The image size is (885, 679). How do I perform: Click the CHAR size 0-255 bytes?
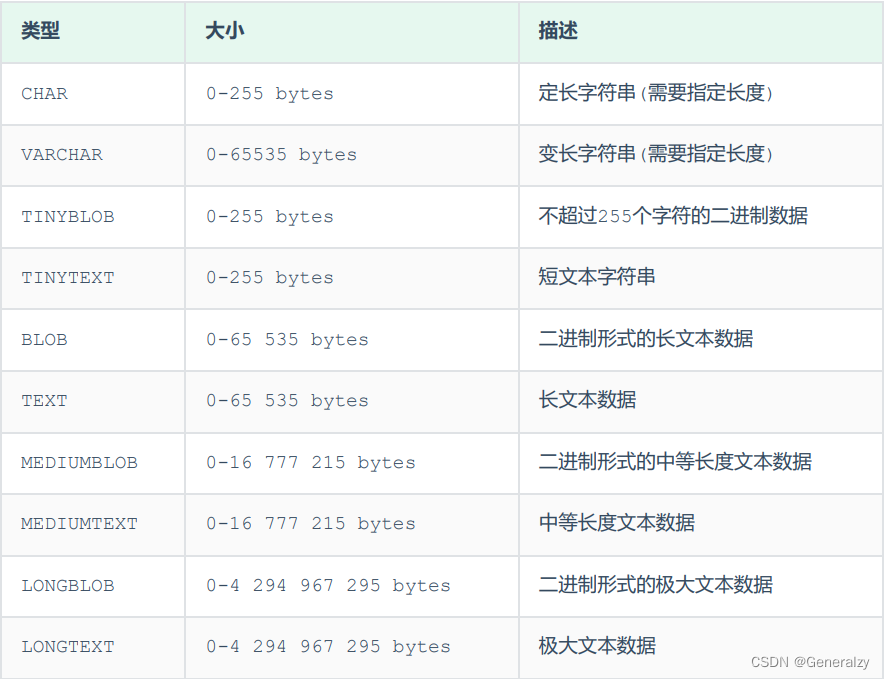270,94
